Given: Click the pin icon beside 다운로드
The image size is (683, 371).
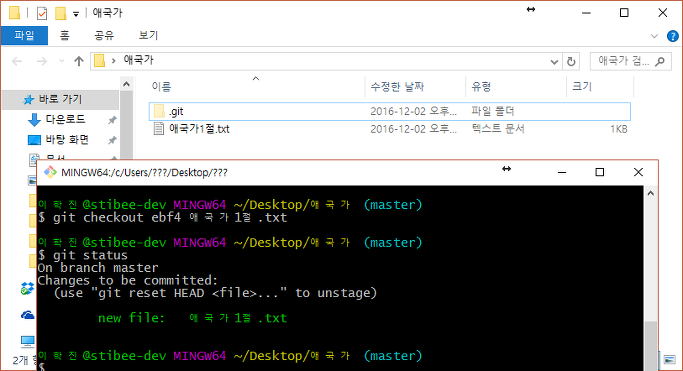Looking at the screenshot, I should tap(112, 120).
